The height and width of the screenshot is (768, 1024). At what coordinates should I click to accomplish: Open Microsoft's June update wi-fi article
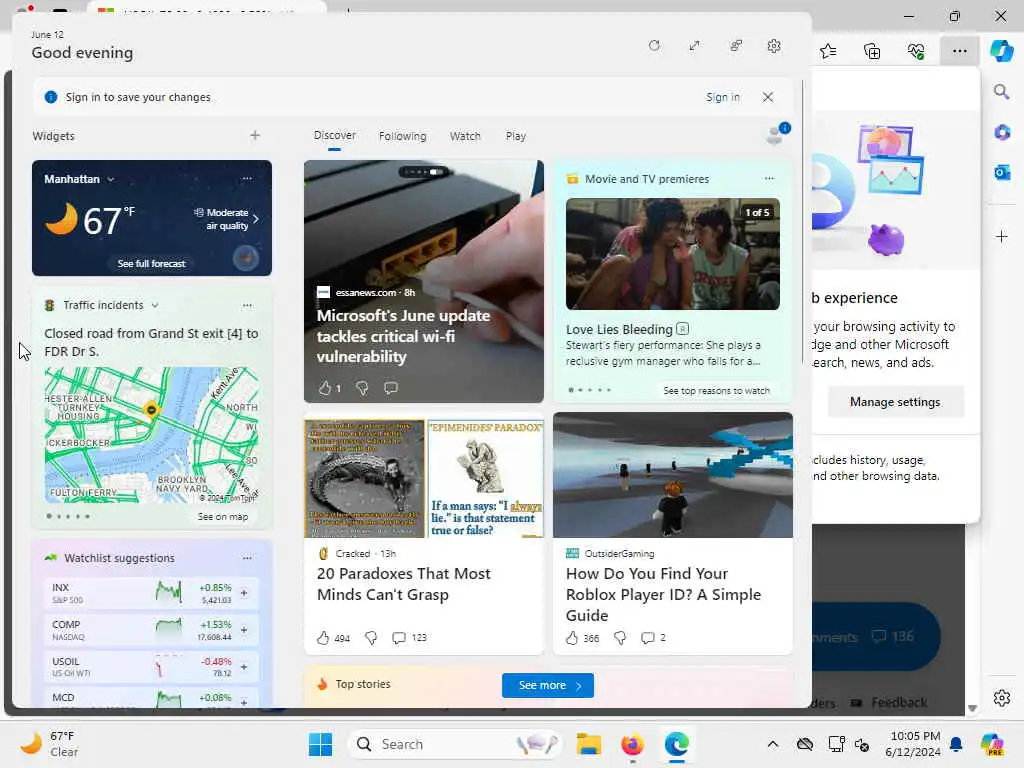404,336
